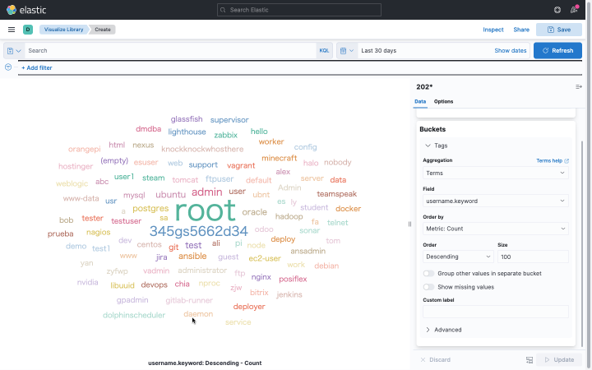Click the editor layout icon beside Discard
This screenshot has height=370, width=592.
529,360
